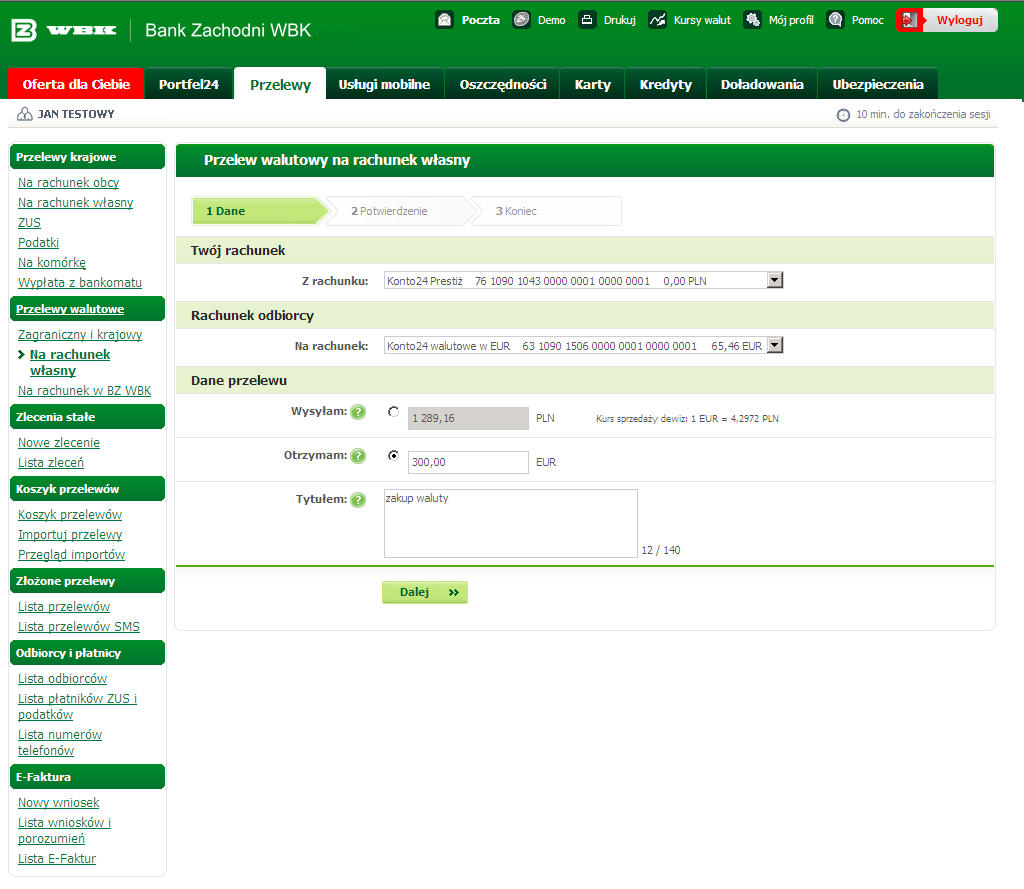This screenshot has height=889, width=1024.
Task: Switch to the Kredyty tab
Action: coord(665,84)
